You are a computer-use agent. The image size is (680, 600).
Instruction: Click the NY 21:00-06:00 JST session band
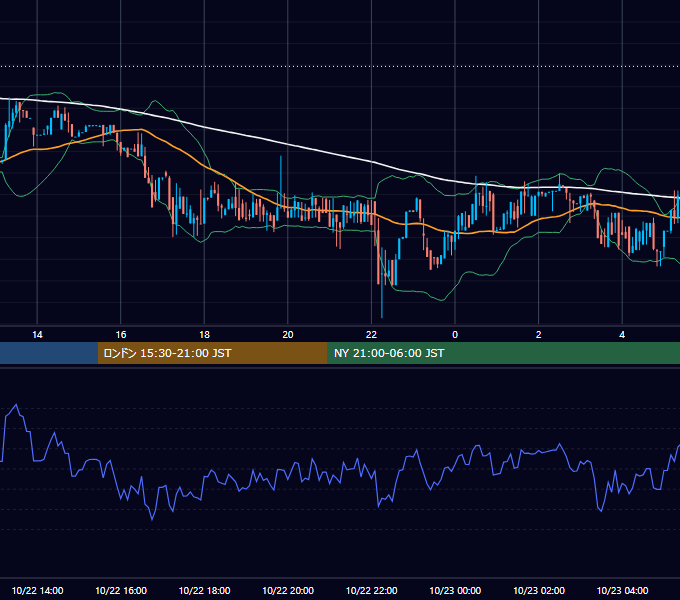[x=503, y=353]
